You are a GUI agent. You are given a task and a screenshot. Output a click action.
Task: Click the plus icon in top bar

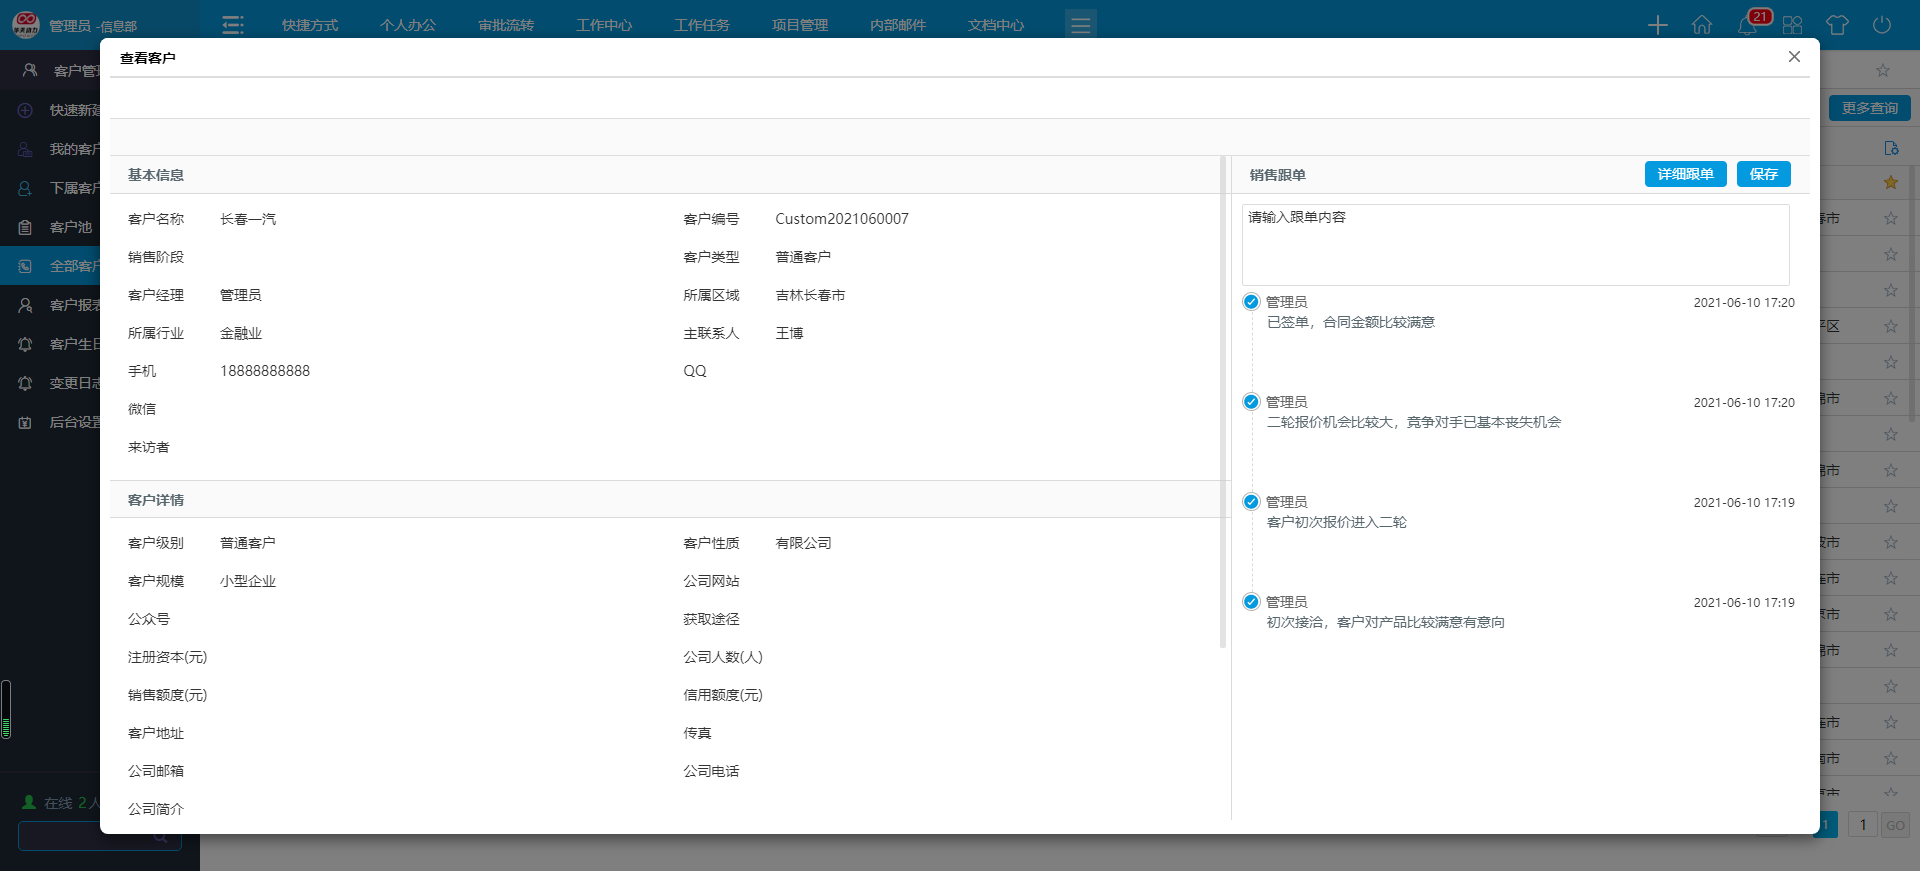(1657, 25)
